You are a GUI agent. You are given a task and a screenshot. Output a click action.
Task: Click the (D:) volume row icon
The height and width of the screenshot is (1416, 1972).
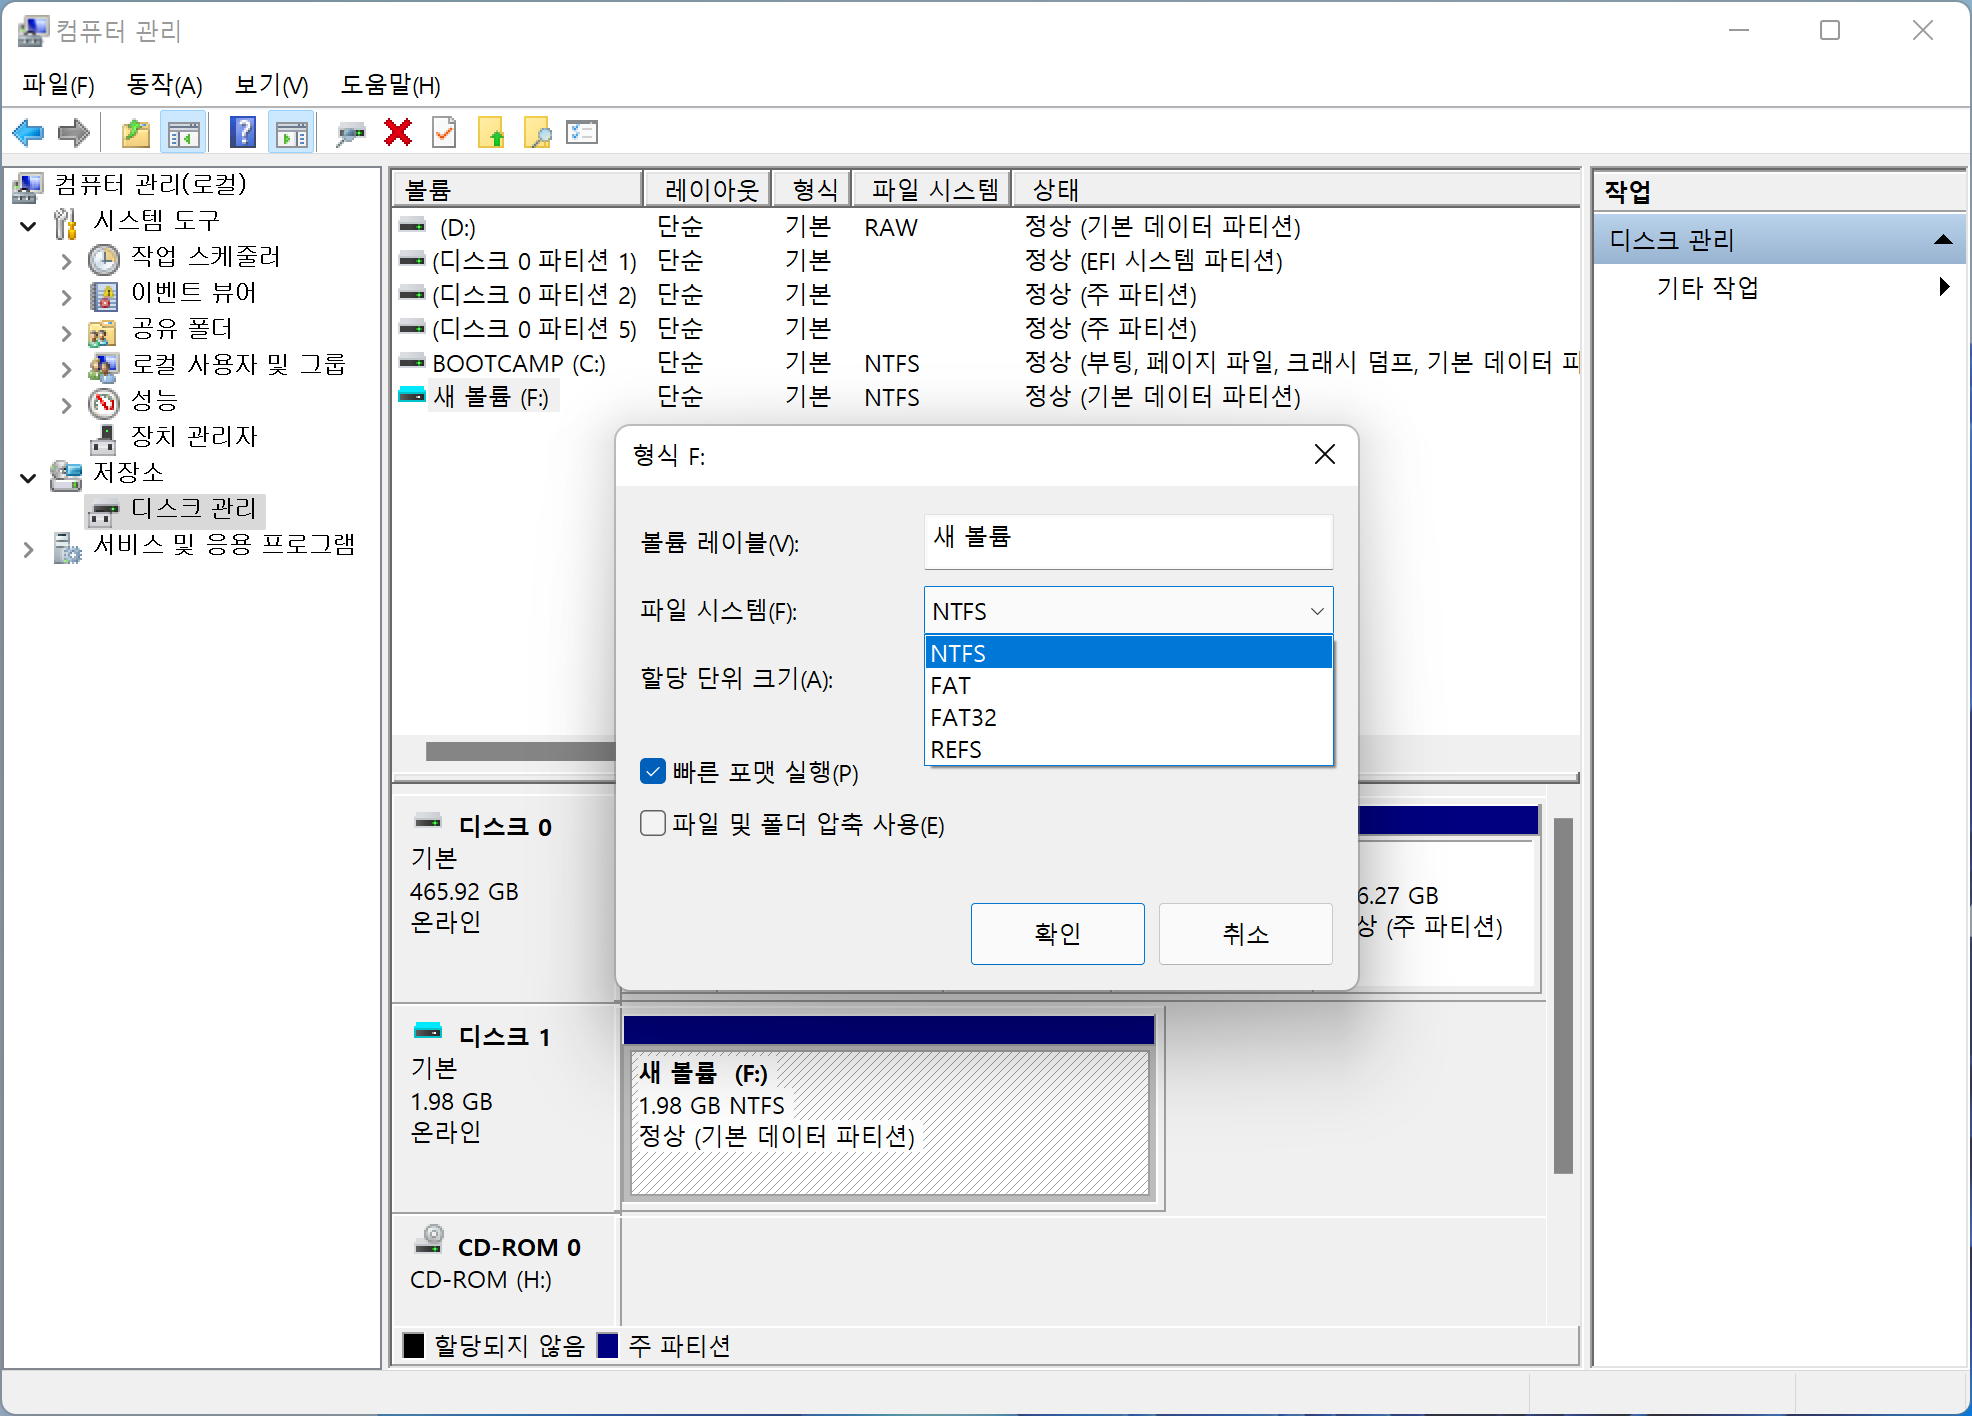[412, 226]
